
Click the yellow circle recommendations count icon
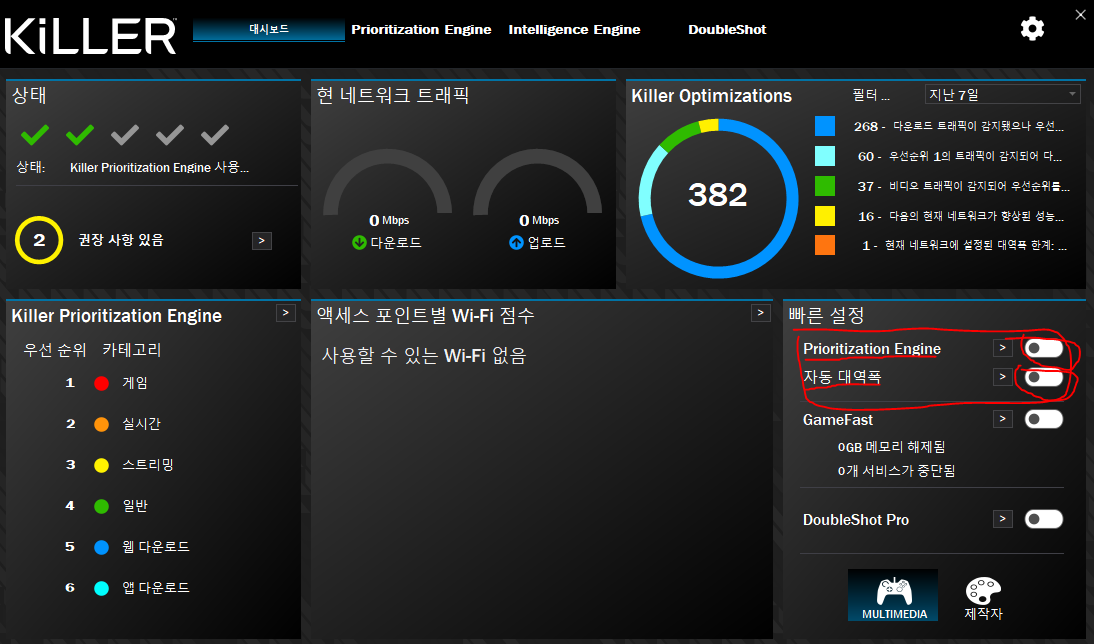pyautogui.click(x=40, y=241)
